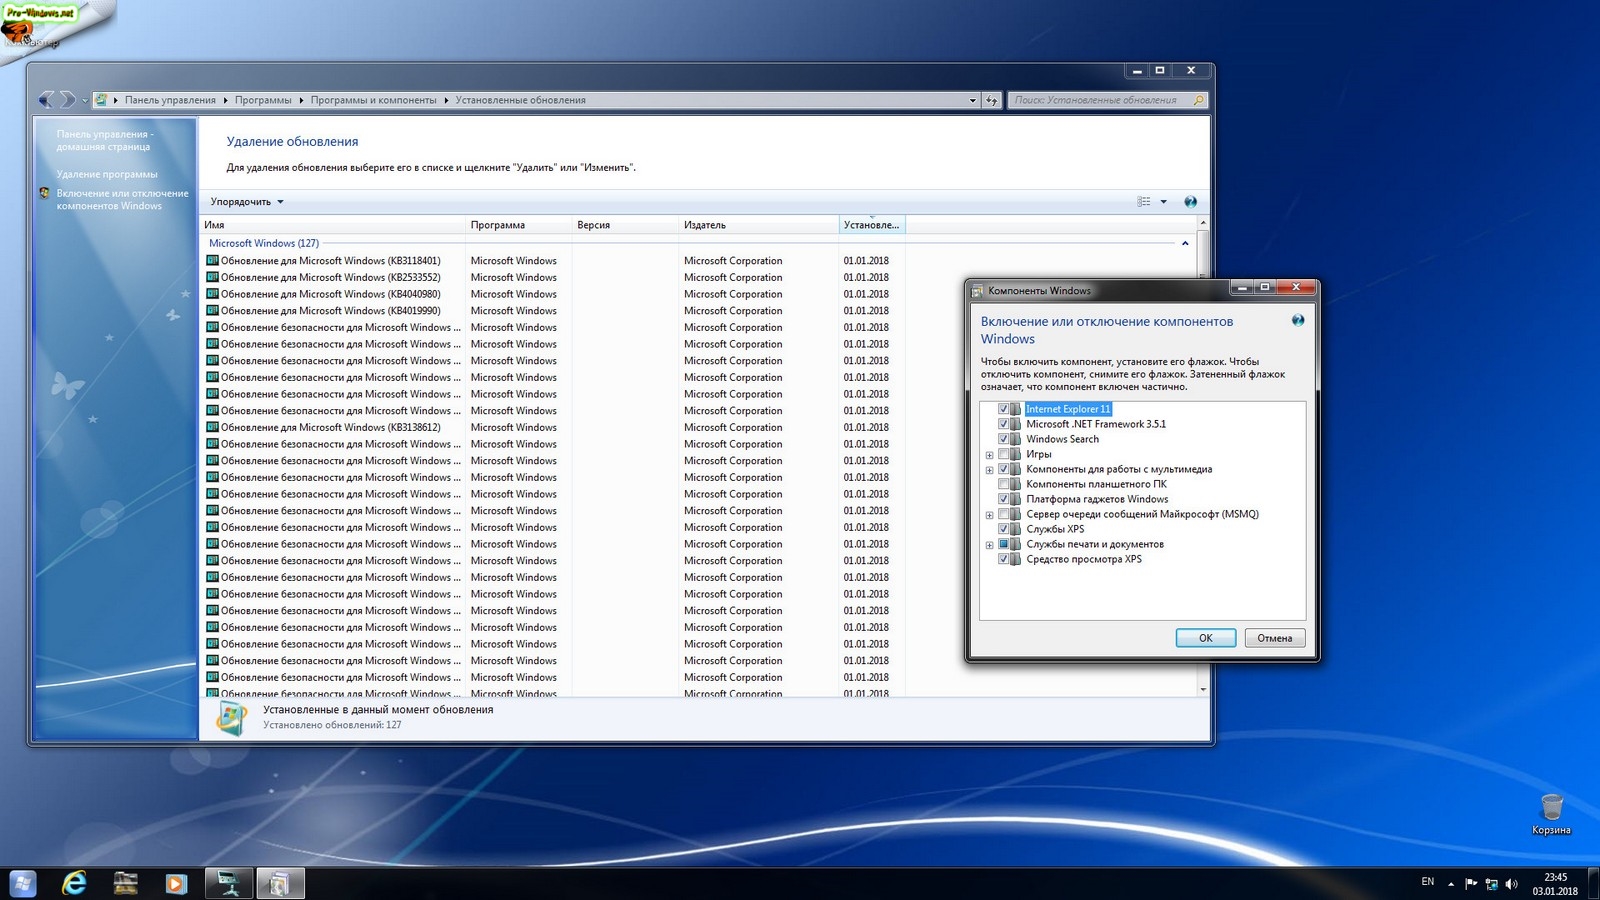
Task: Click the Start button orb
Action: 22,883
